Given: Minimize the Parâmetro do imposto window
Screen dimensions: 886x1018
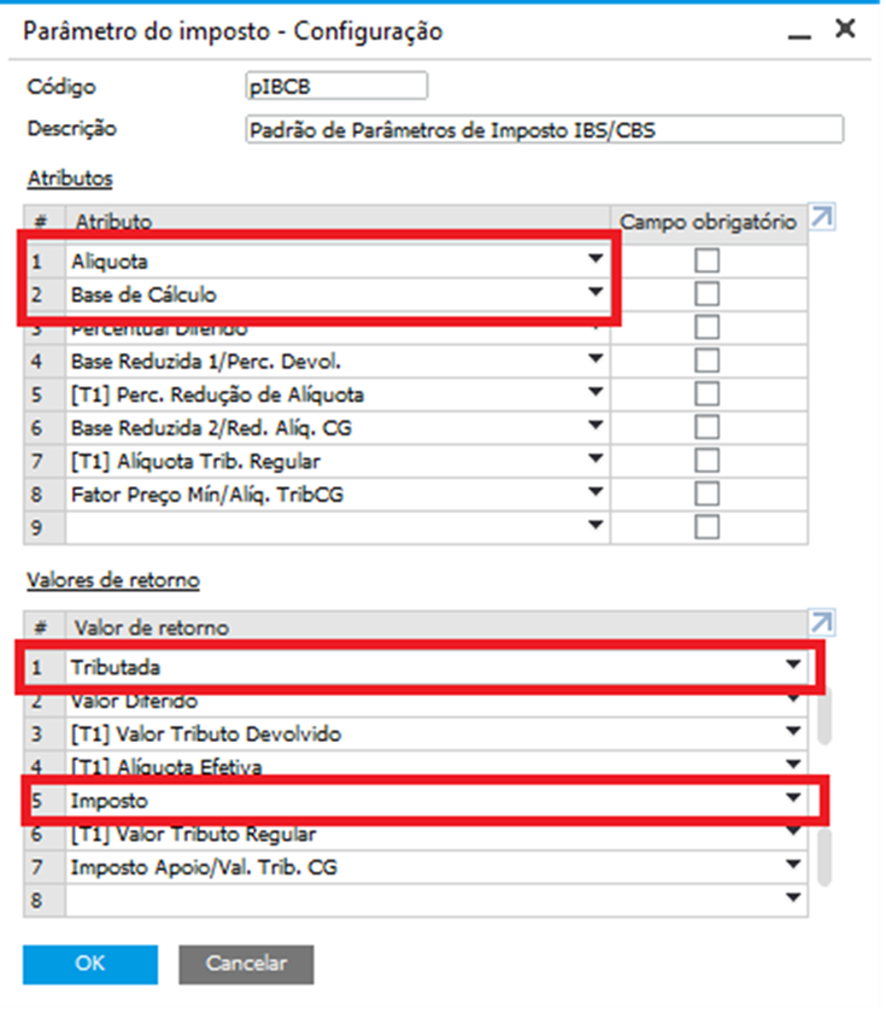Looking at the screenshot, I should coord(799,33).
